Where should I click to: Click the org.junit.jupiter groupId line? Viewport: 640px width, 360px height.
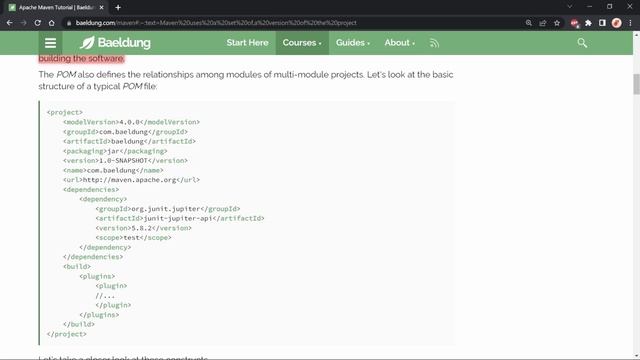point(168,209)
